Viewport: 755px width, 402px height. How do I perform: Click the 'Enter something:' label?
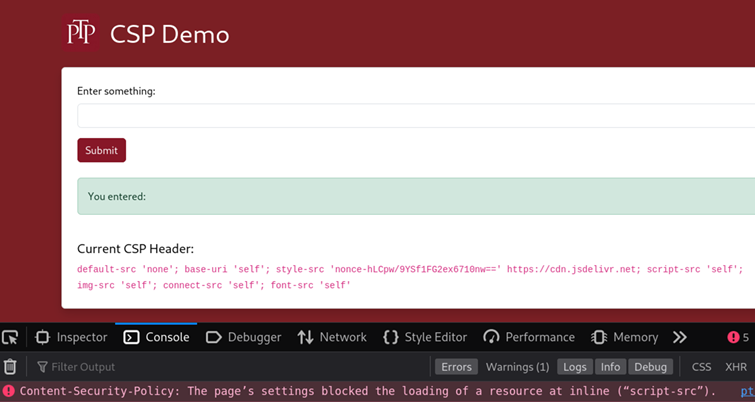coord(116,91)
